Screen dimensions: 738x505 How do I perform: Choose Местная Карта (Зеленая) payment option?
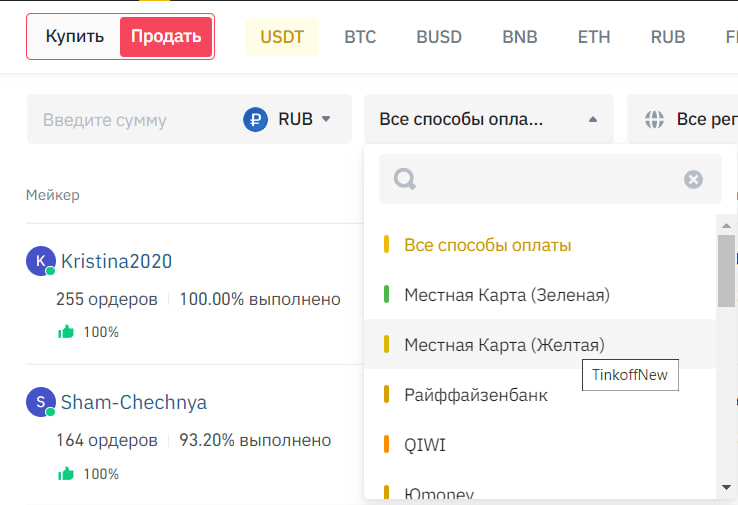pyautogui.click(x=506, y=295)
